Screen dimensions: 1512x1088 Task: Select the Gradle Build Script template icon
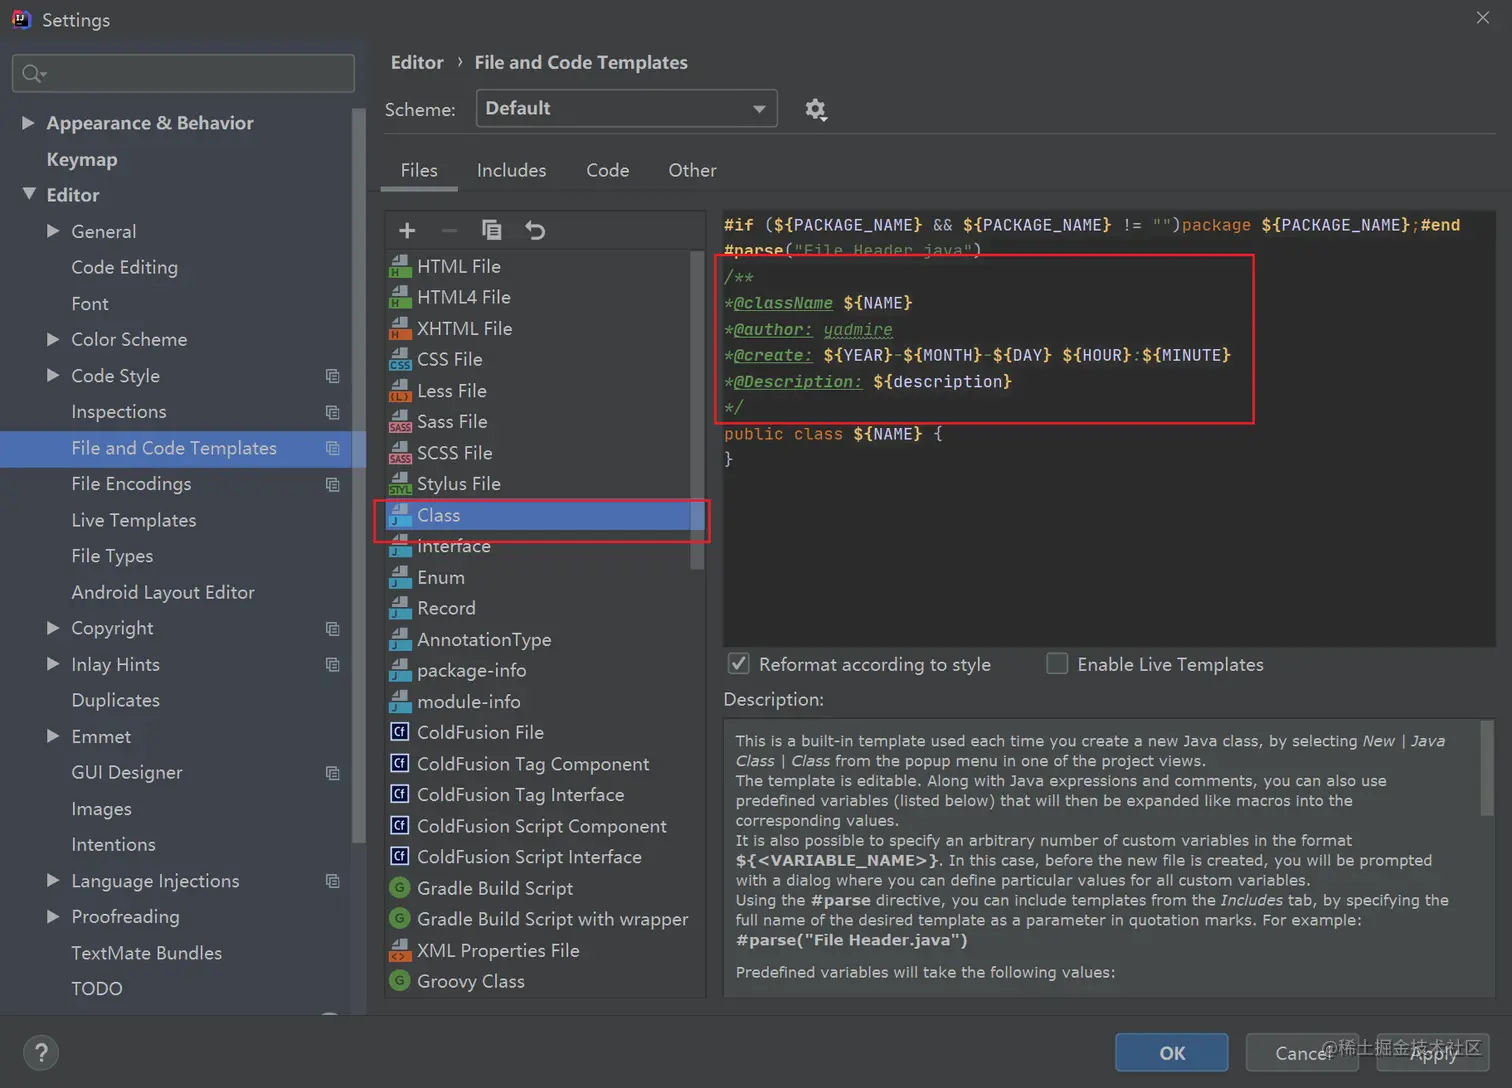[400, 888]
